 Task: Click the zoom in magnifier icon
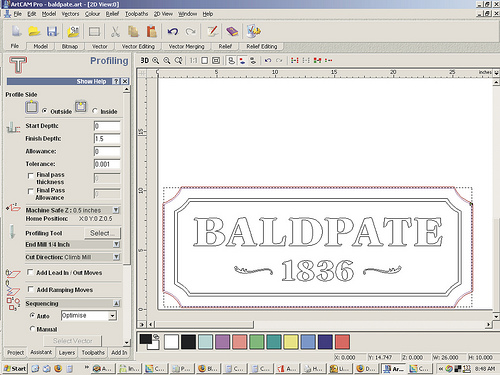click(x=156, y=60)
